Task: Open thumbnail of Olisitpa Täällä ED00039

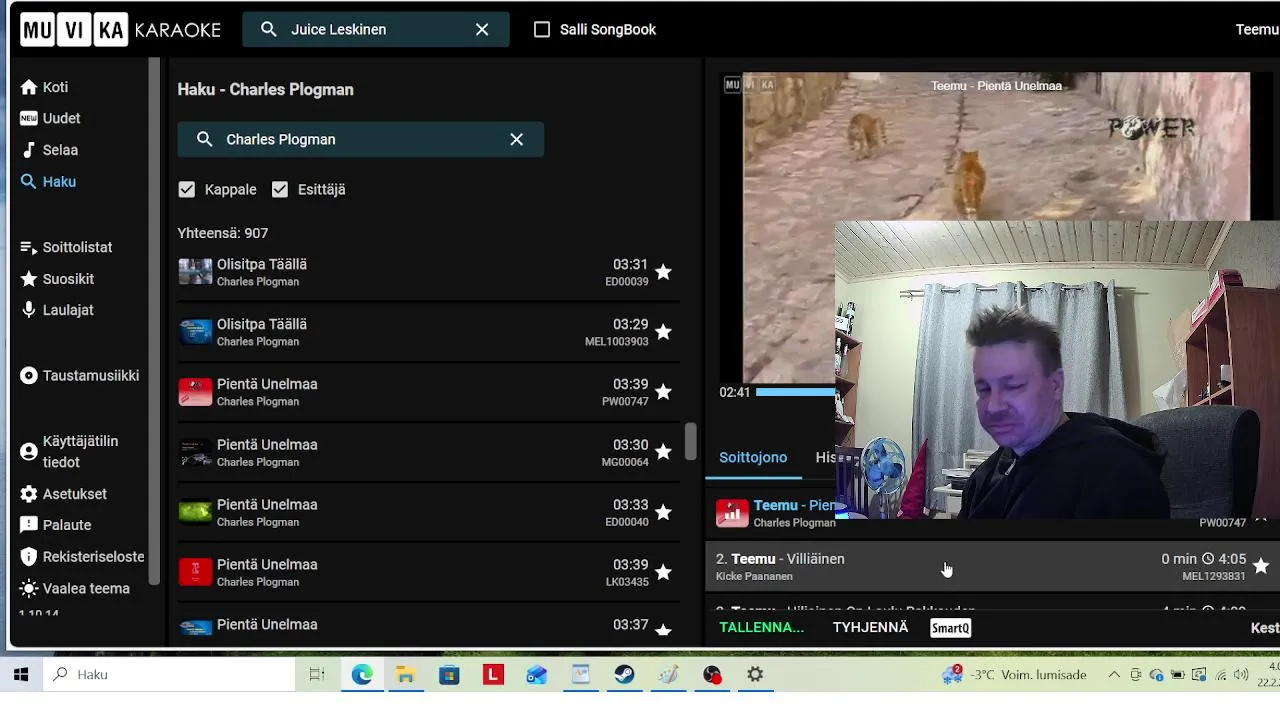Action: [195, 272]
